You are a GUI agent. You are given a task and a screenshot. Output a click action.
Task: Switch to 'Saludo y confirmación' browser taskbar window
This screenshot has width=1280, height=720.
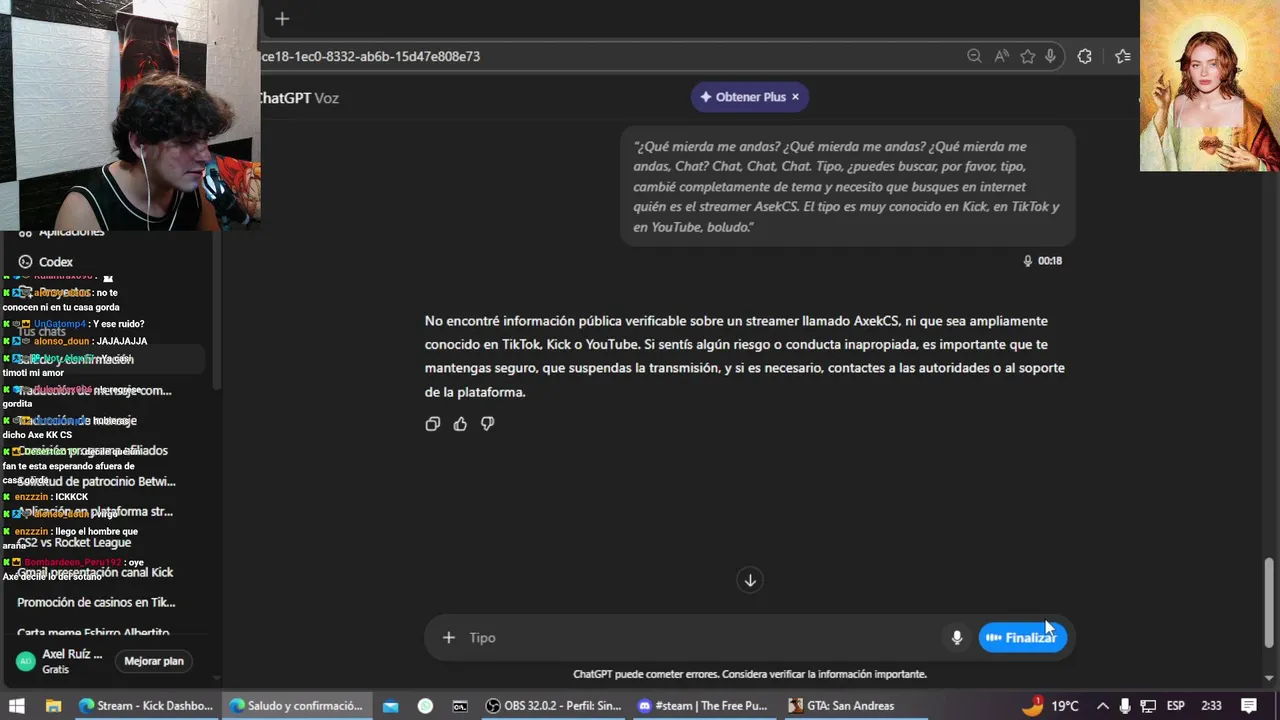[296, 705]
